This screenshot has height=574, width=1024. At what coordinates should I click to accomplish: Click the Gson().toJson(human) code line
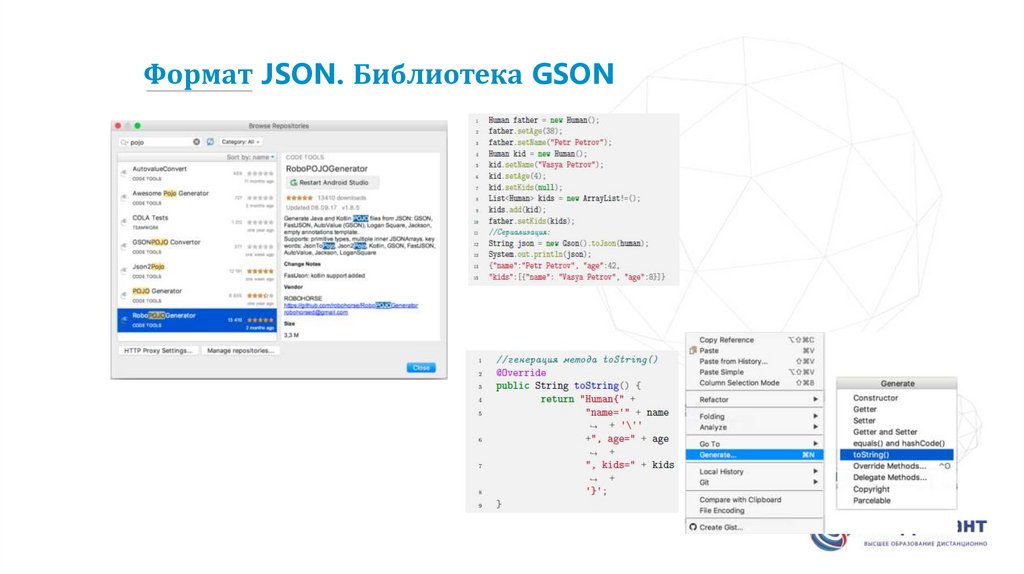coord(569,244)
